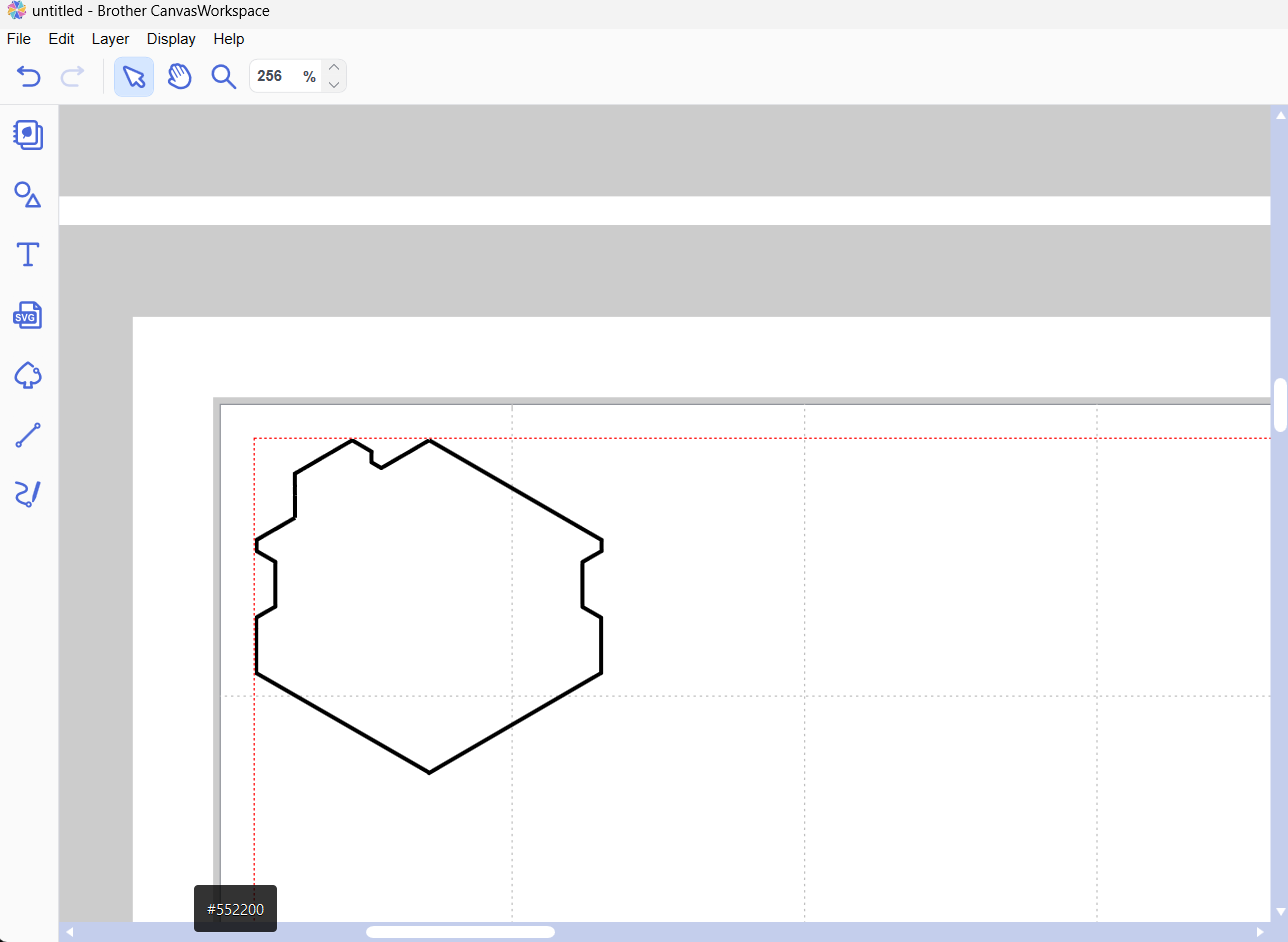Screen dimensions: 1288x942
Task: Select the straight line Path tool
Action: 28,435
